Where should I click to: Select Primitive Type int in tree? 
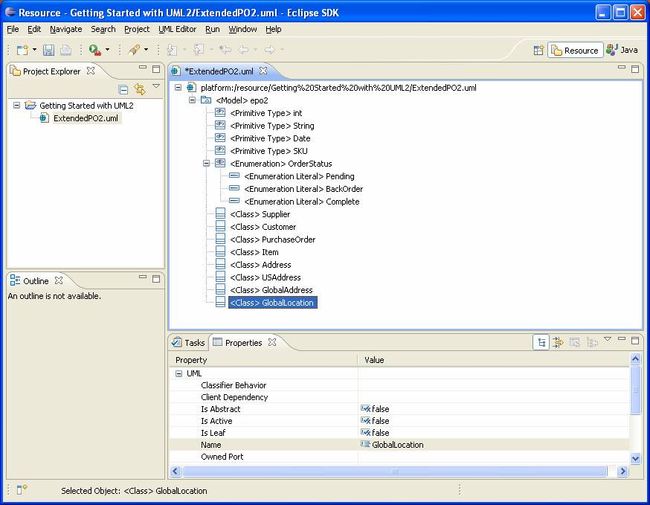tap(266, 113)
